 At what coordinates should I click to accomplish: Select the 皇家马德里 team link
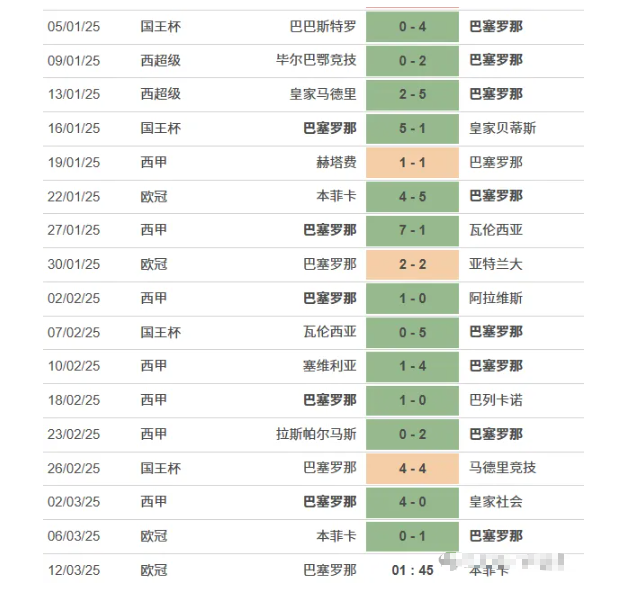pos(322,94)
